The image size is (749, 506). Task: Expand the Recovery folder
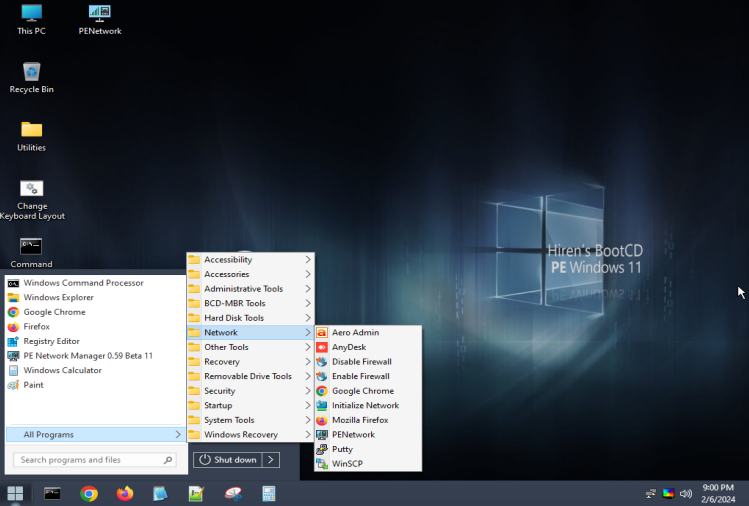pyautogui.click(x=250, y=362)
